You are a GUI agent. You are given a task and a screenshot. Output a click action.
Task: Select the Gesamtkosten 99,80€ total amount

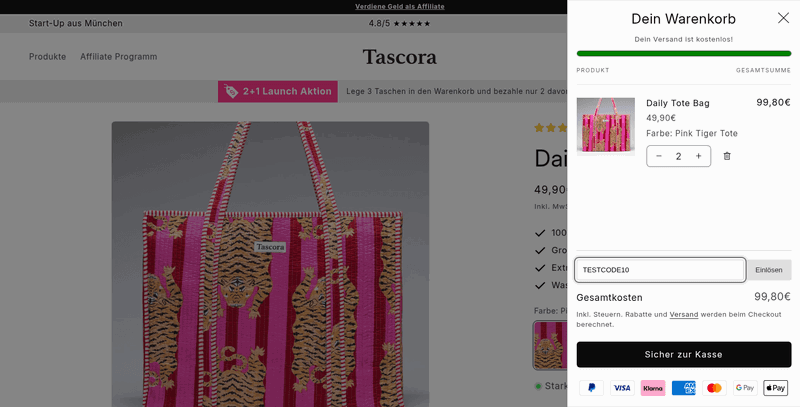pyautogui.click(x=772, y=297)
